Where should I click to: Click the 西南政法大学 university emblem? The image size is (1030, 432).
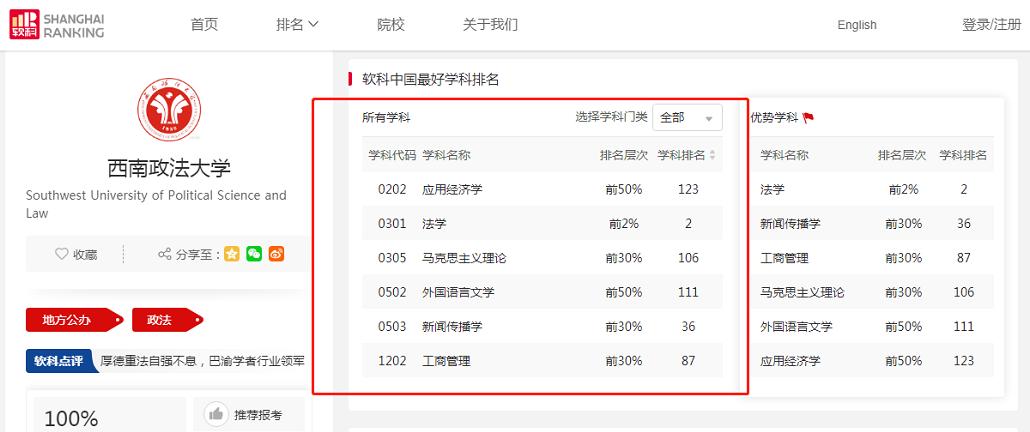click(169, 110)
